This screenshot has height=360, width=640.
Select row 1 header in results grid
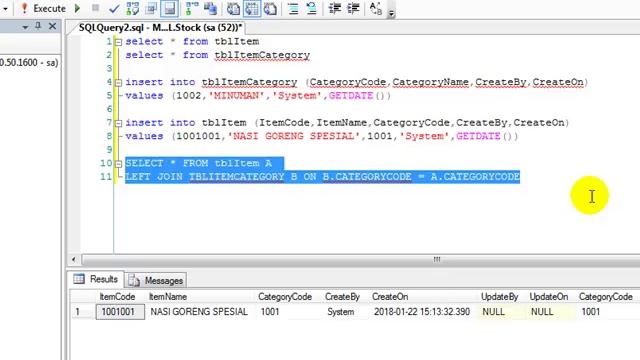pos(83,312)
